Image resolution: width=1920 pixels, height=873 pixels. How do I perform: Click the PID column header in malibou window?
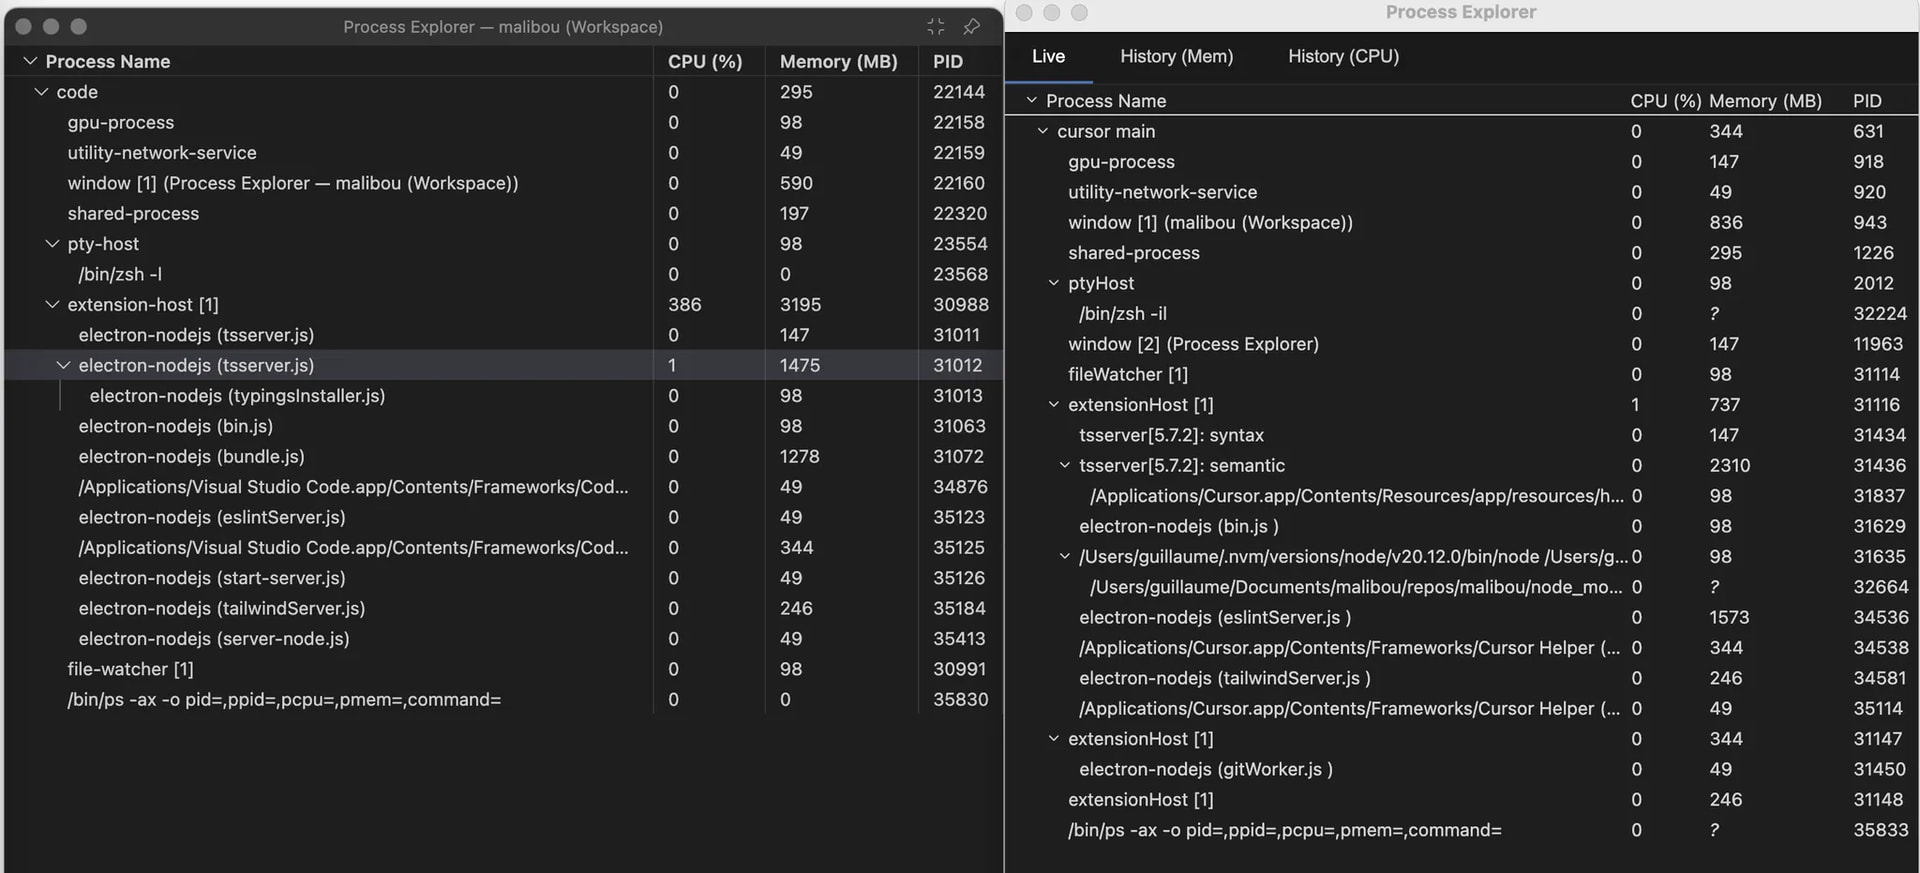(948, 62)
